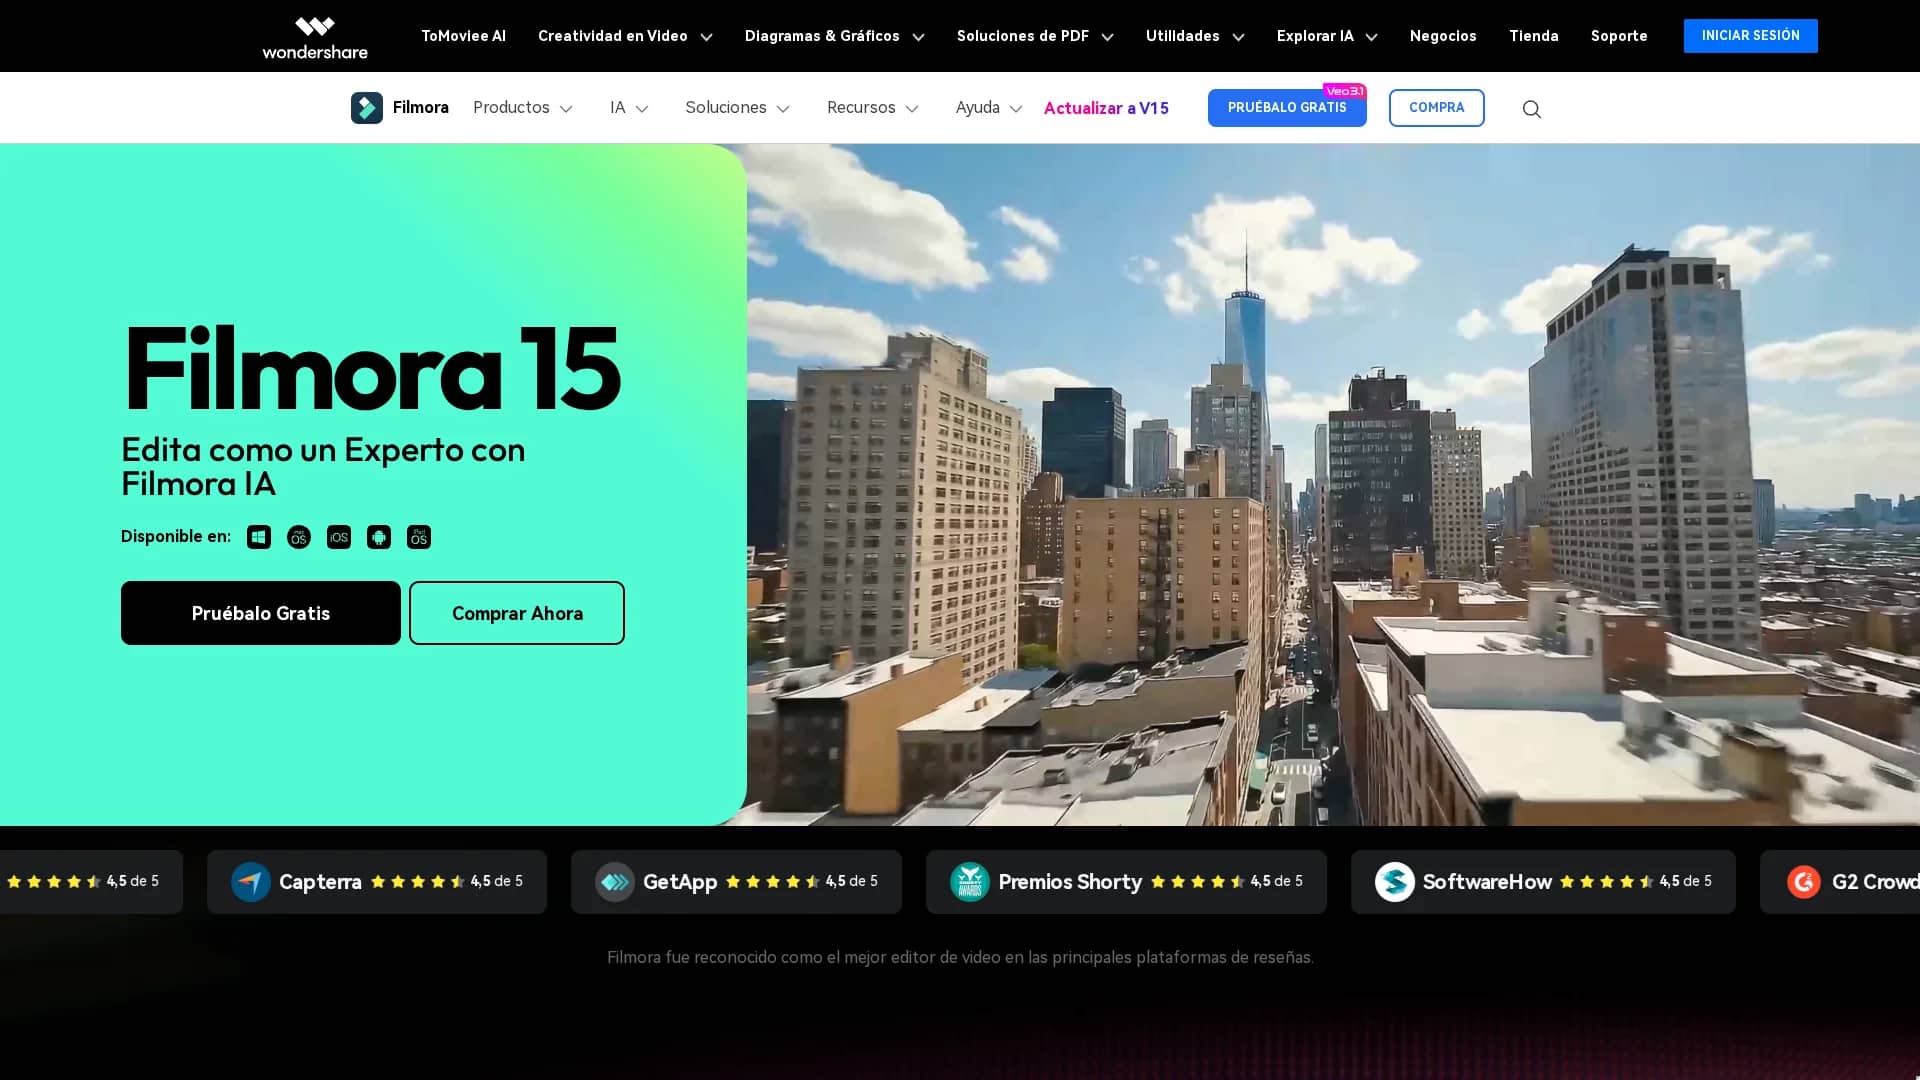Expand the IA submenu
The image size is (1920, 1080).
click(629, 108)
